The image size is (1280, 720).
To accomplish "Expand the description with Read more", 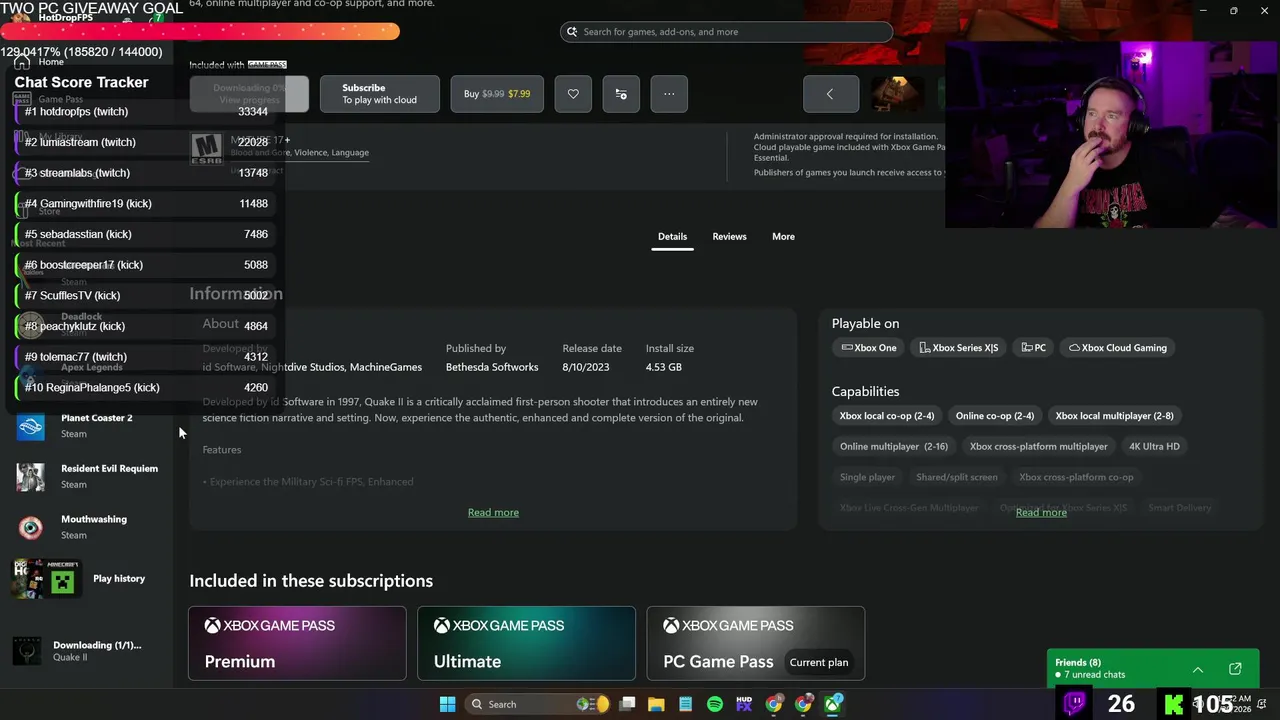I will tap(493, 512).
